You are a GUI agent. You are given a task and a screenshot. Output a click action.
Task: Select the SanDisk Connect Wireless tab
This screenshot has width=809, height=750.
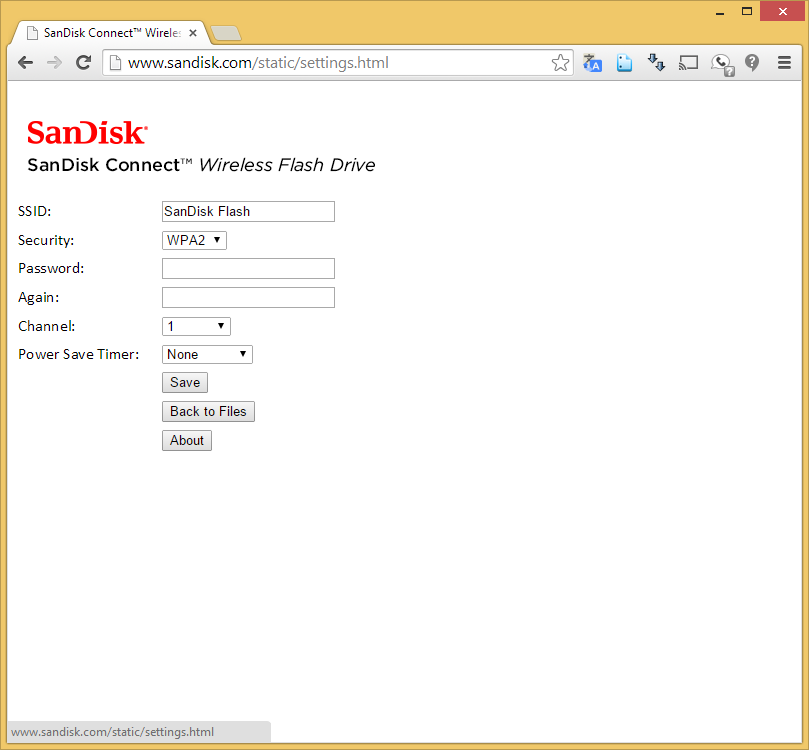pyautogui.click(x=108, y=33)
